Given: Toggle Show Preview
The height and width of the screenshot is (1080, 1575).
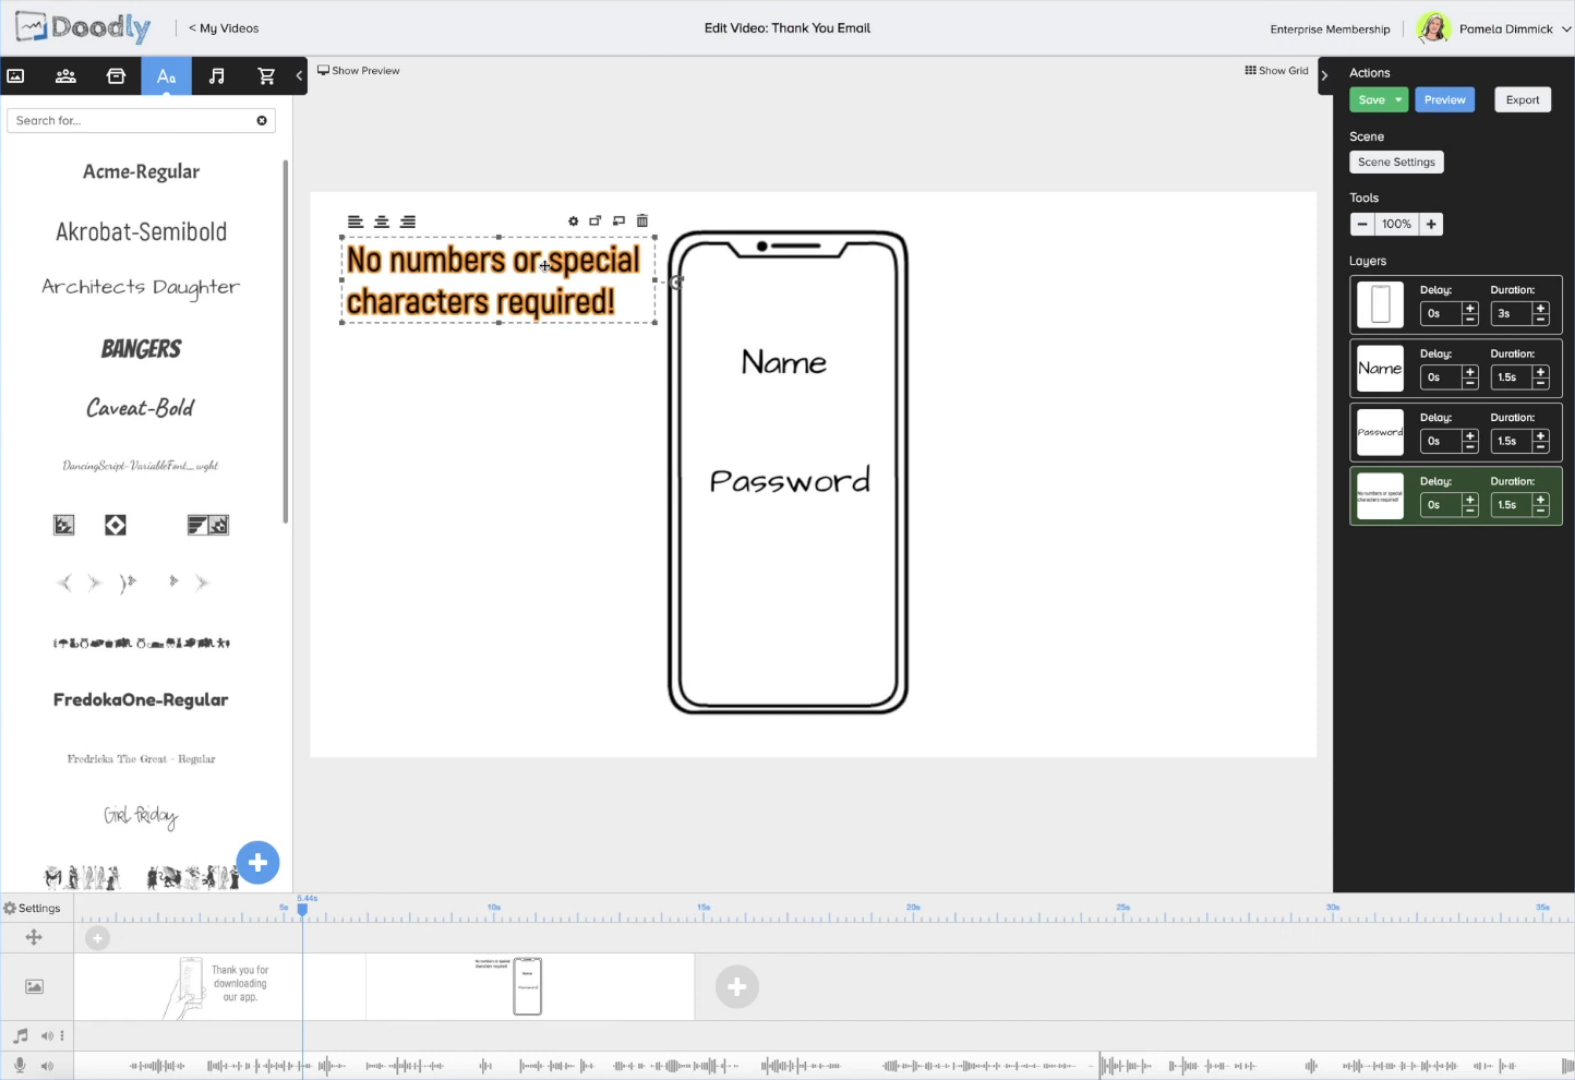Looking at the screenshot, I should (x=358, y=71).
